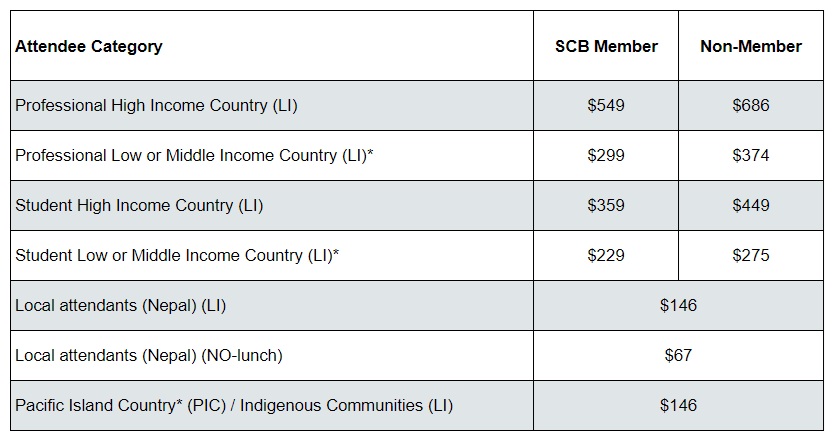This screenshot has height=444, width=835.
Task: Select Student High Income Country row label
Action: tap(139, 205)
